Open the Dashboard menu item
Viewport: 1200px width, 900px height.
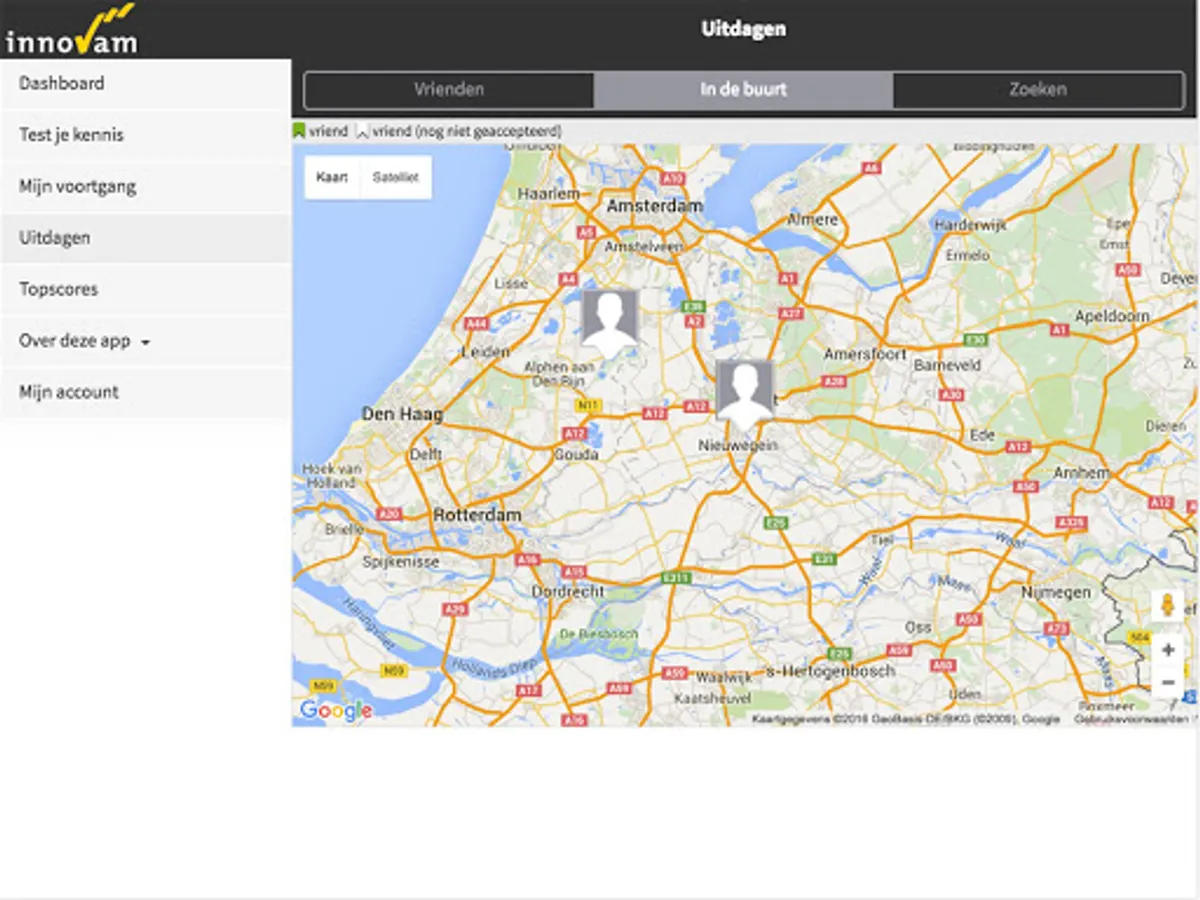tap(145, 83)
